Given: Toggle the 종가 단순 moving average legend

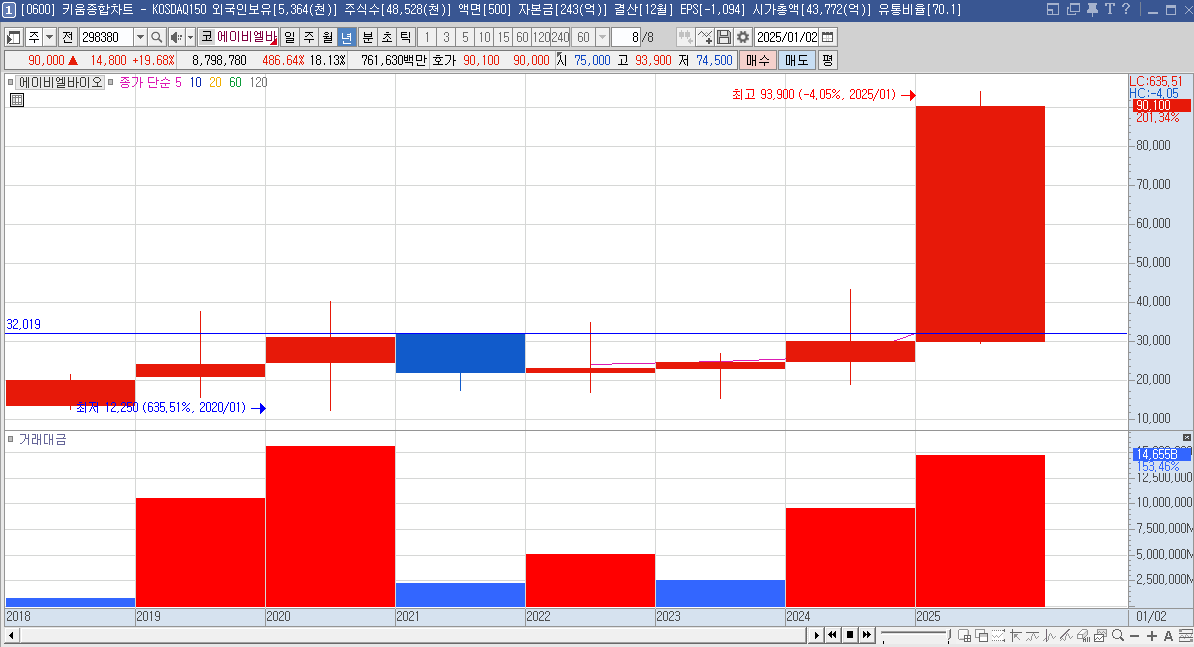Looking at the screenshot, I should click(145, 82).
